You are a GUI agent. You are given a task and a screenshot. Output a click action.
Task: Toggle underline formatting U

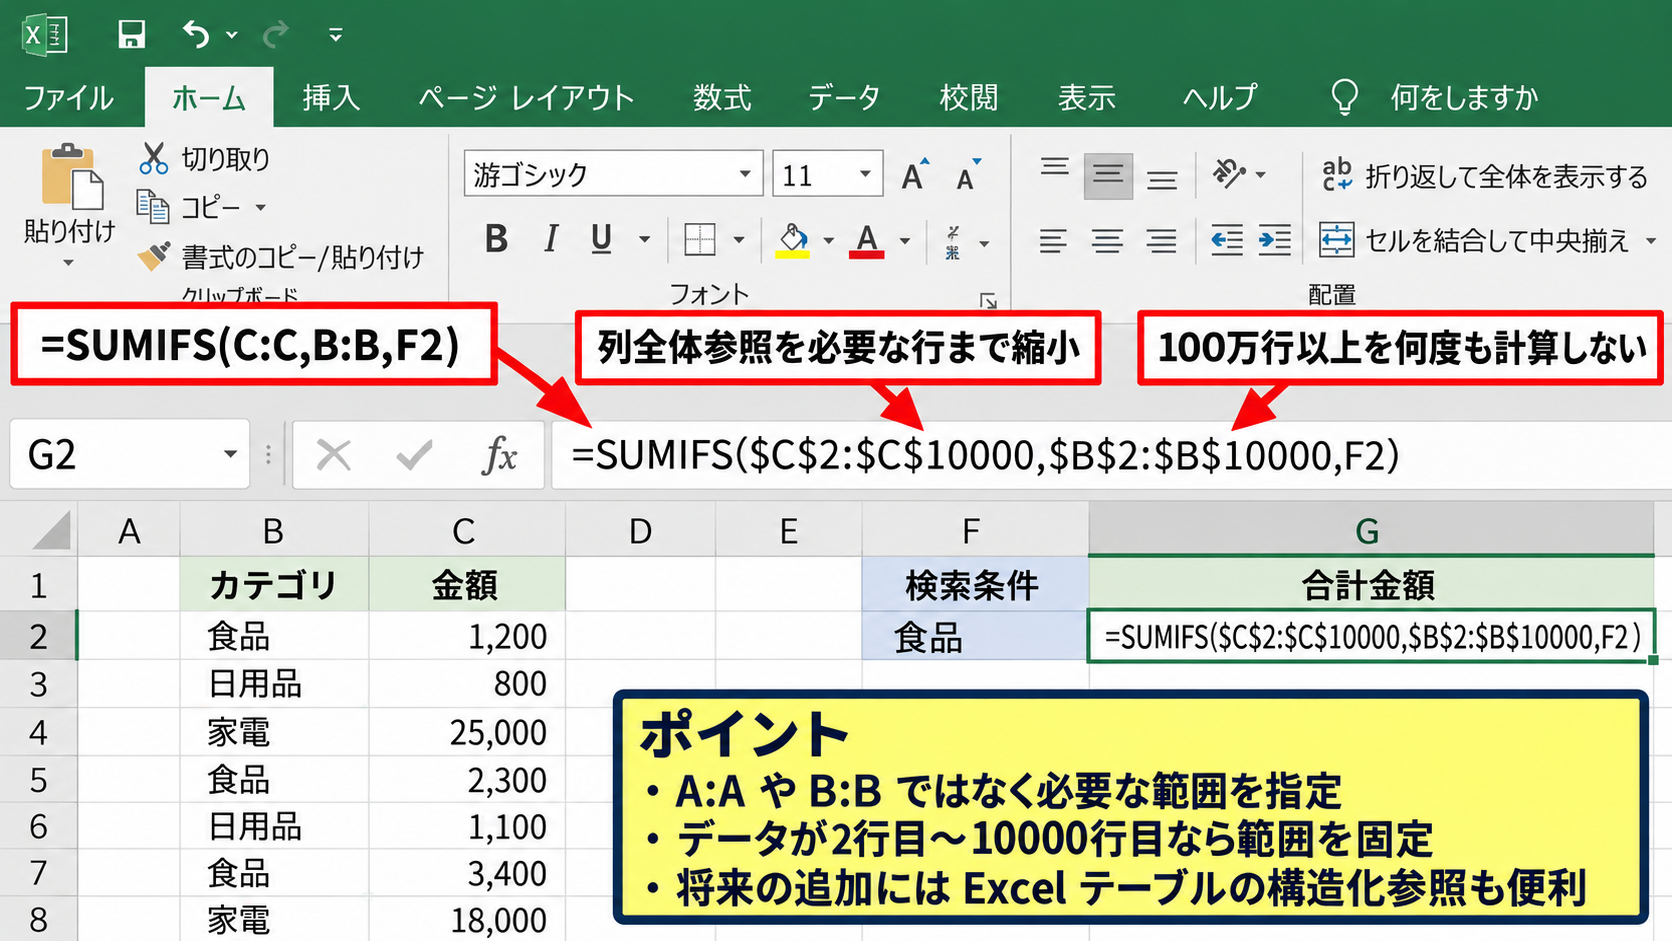601,239
